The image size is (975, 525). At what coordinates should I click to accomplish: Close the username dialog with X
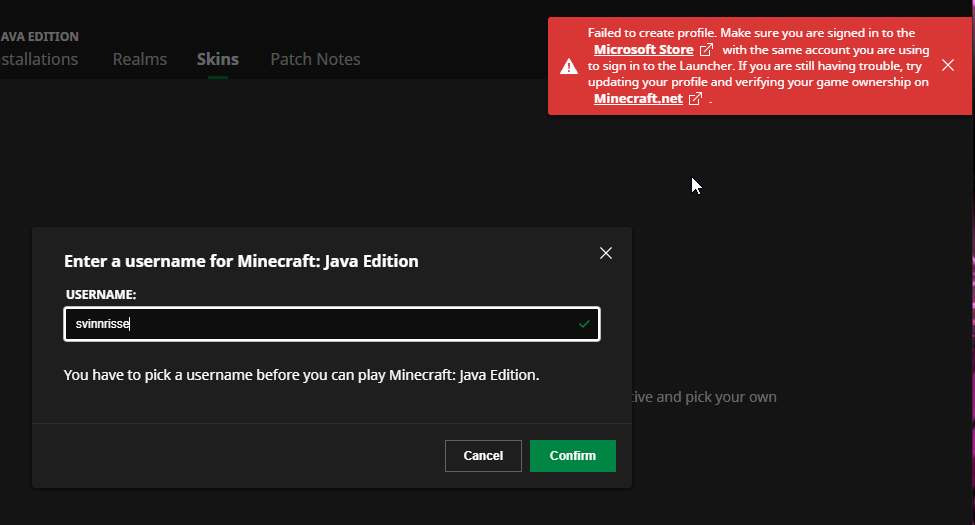605,253
